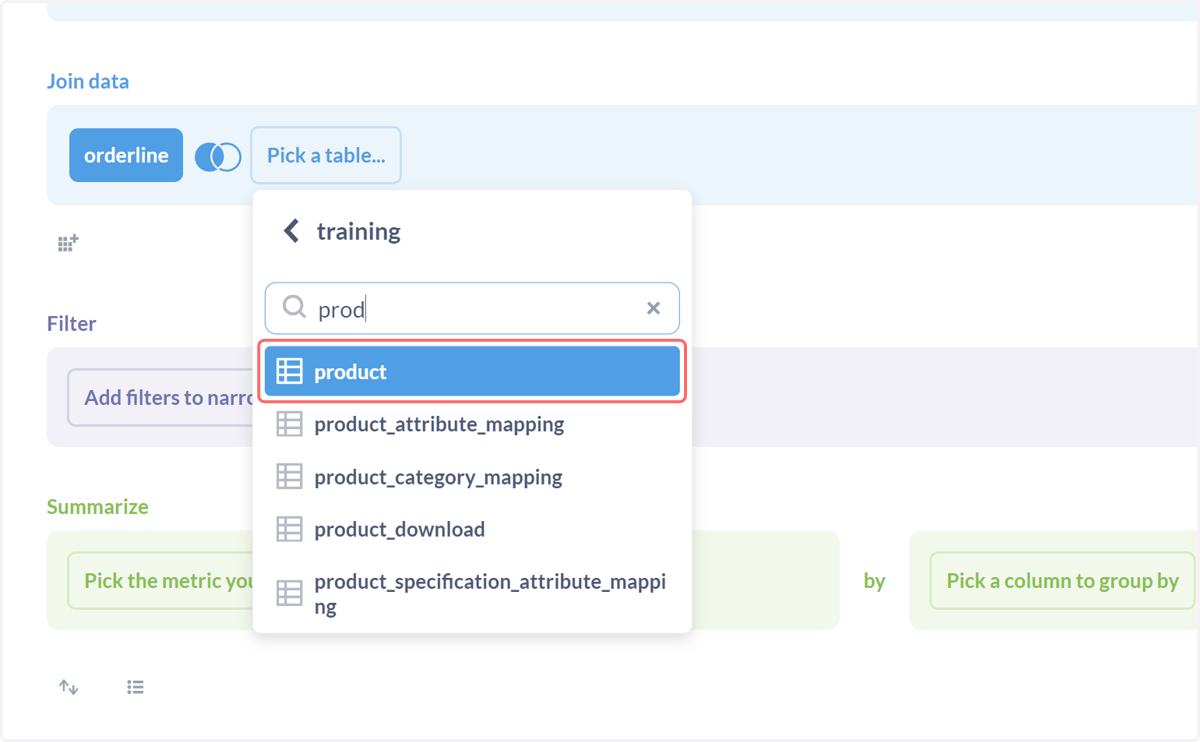Click table icon beside product_download
This screenshot has height=742, width=1200.
click(x=289, y=529)
